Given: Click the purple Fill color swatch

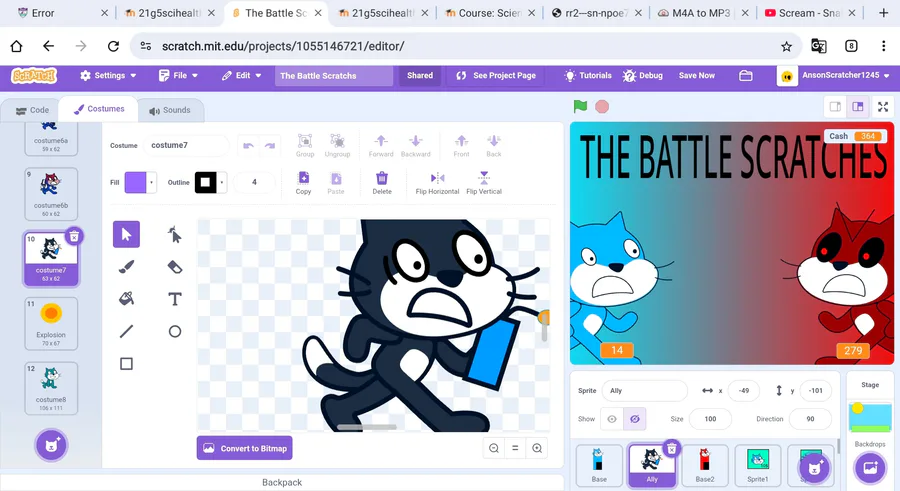Looking at the screenshot, I should [135, 183].
